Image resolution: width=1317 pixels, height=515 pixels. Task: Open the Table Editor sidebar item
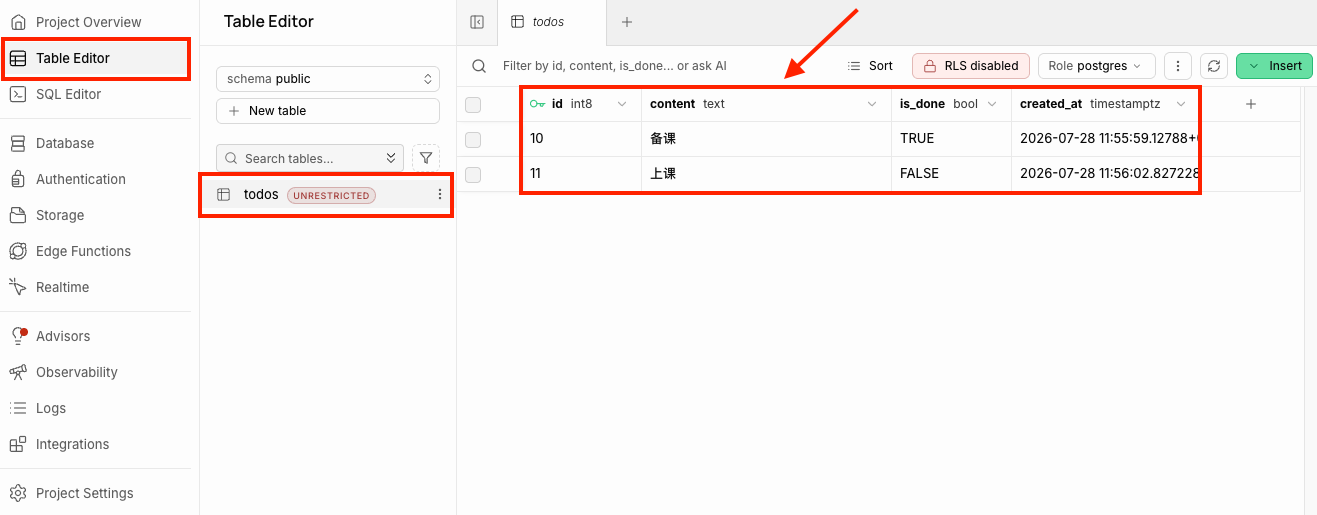pos(96,58)
